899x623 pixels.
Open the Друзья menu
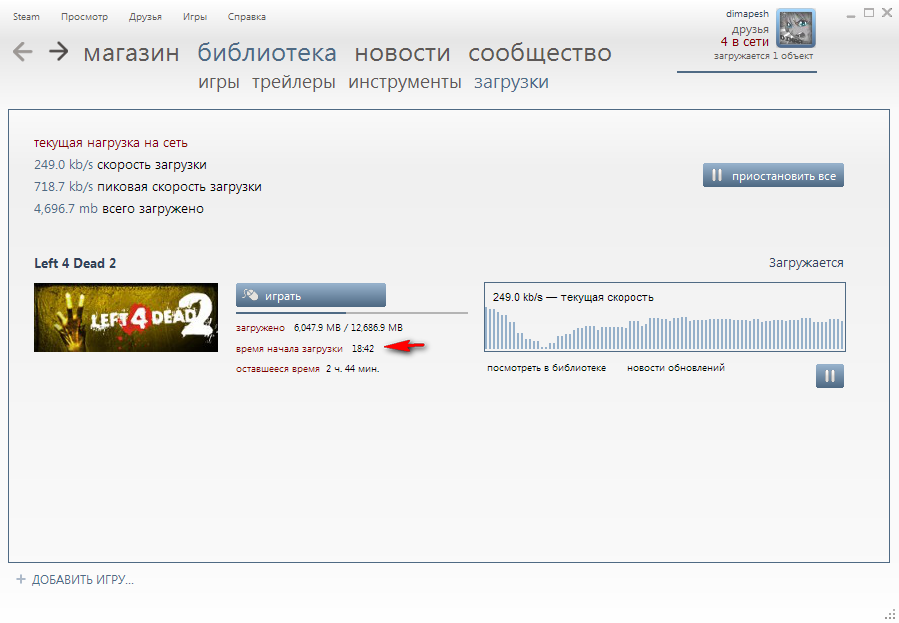(x=145, y=17)
